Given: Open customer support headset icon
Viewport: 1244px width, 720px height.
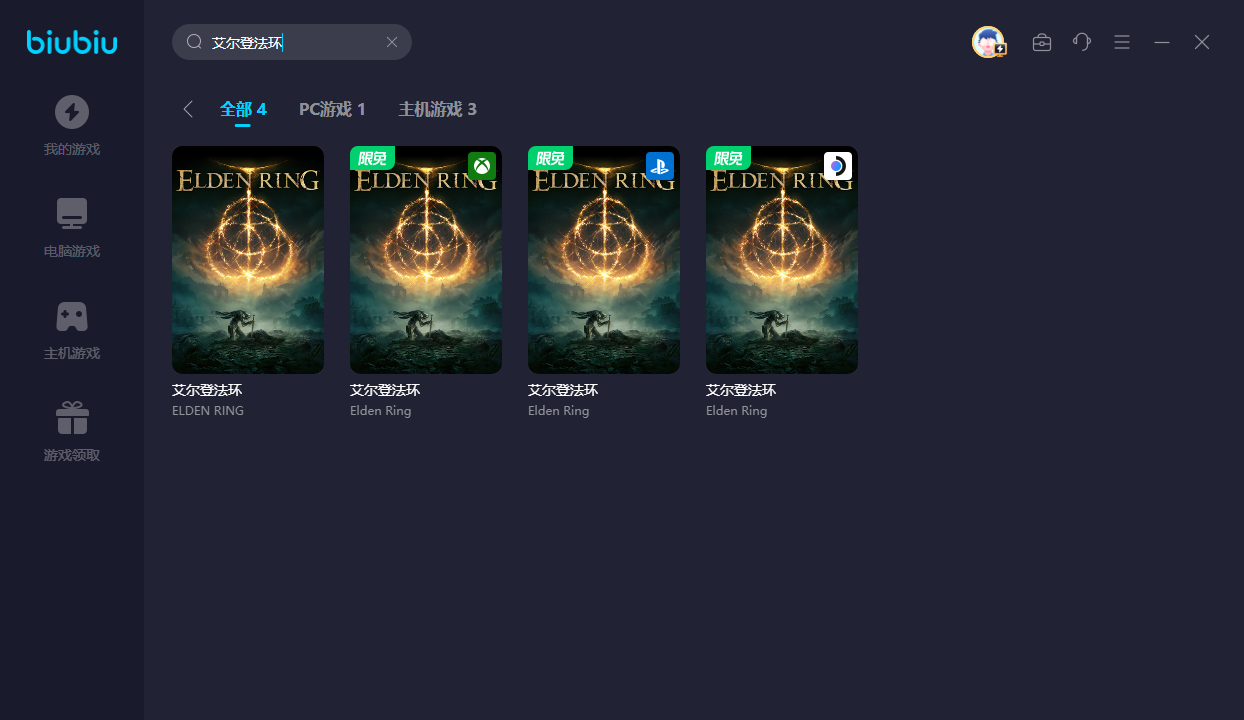Looking at the screenshot, I should click(1082, 42).
